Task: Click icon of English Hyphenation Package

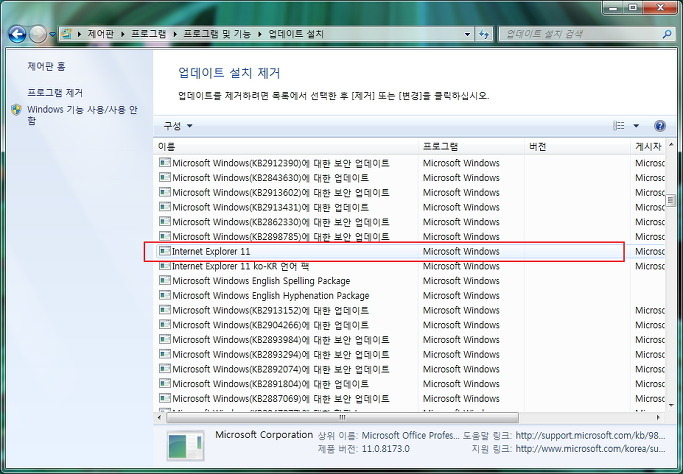Action: 164,295
